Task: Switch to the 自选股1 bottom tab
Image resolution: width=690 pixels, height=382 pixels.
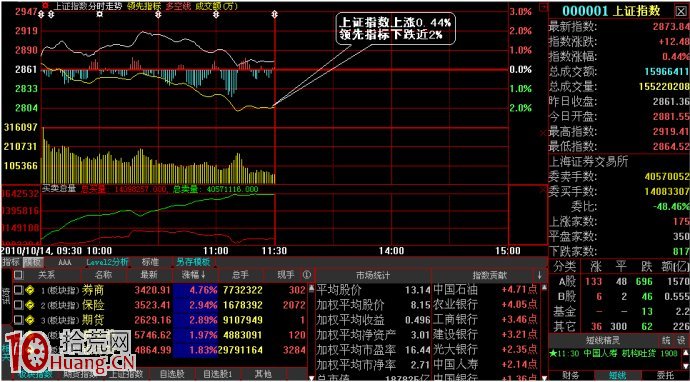Action: tap(217, 374)
